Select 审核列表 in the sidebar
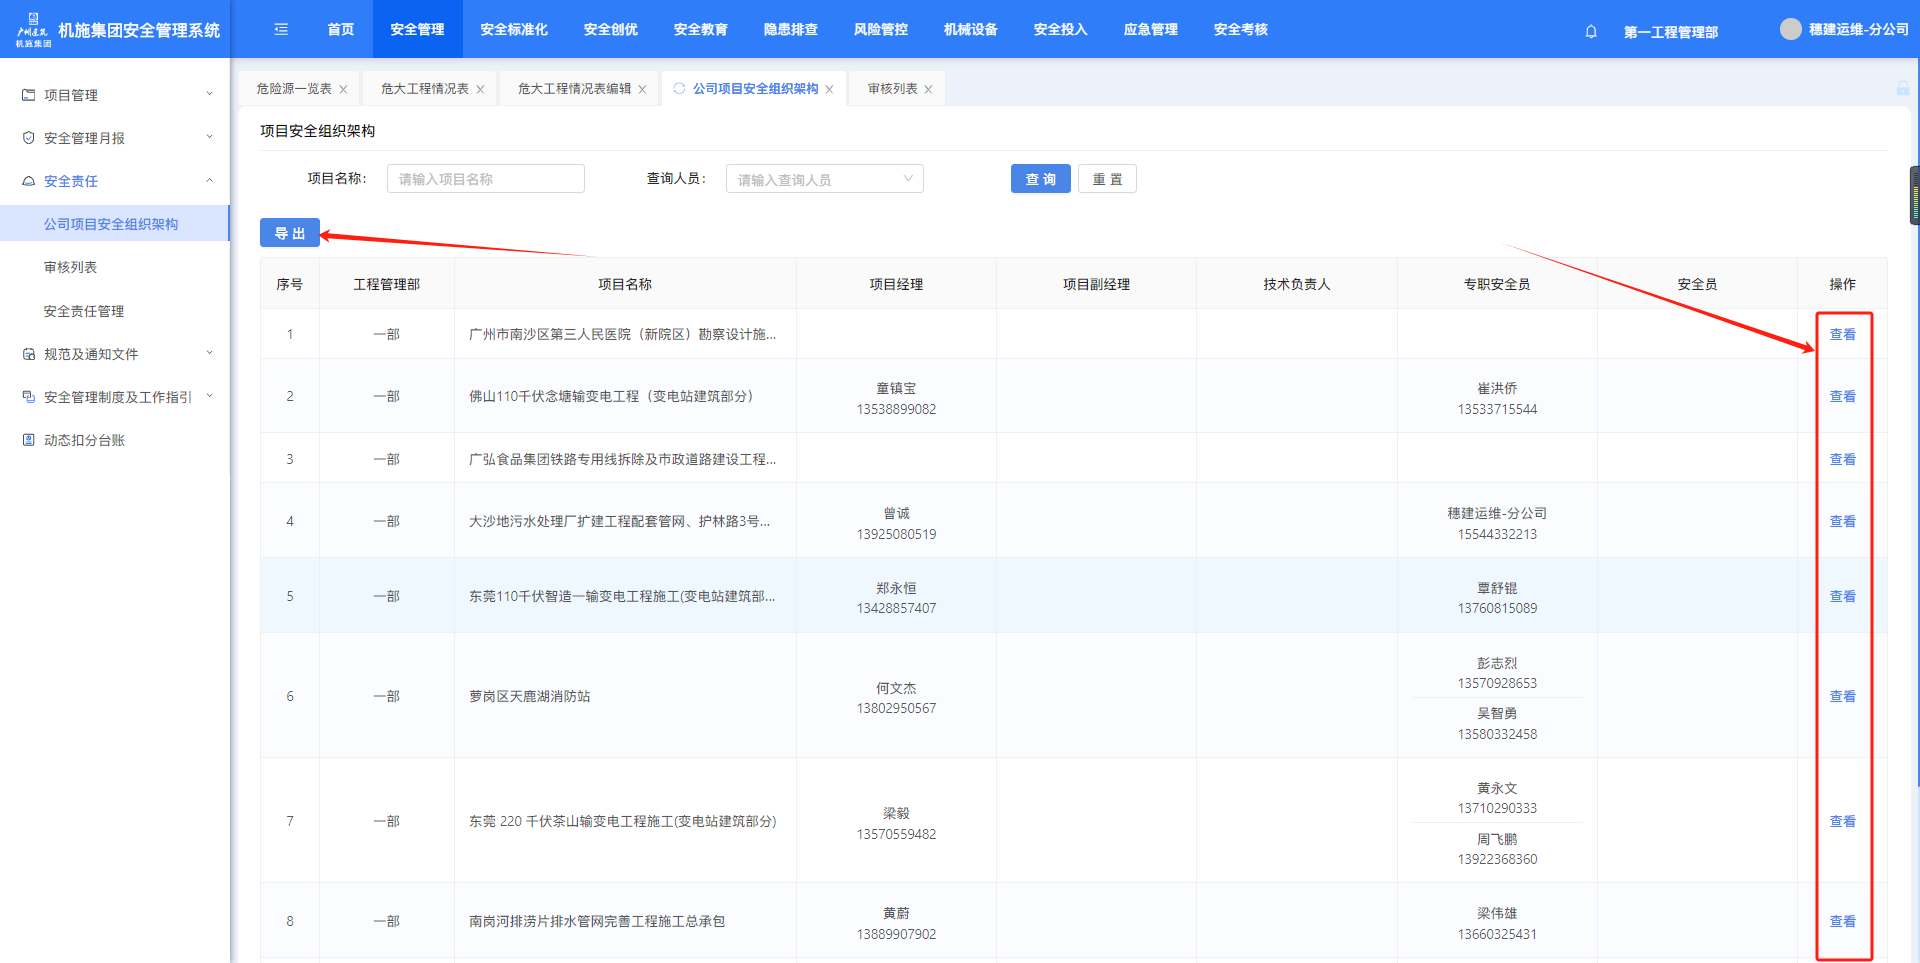The height and width of the screenshot is (963, 1920). pos(71,267)
